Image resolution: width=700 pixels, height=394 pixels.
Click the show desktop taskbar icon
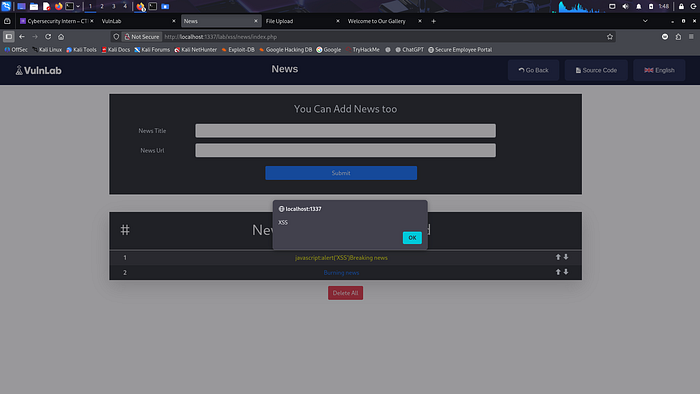point(21,6)
